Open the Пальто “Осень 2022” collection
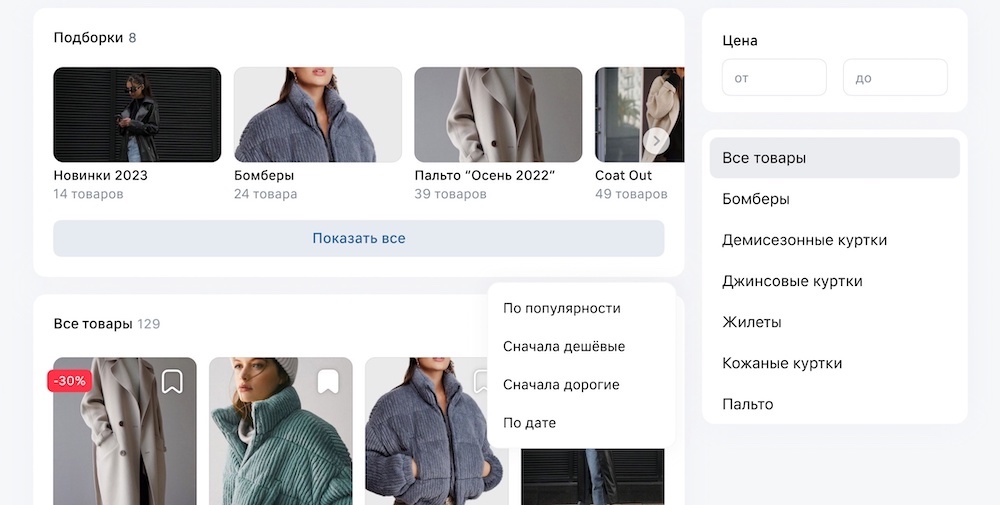The height and width of the screenshot is (505, 1000). [498, 115]
